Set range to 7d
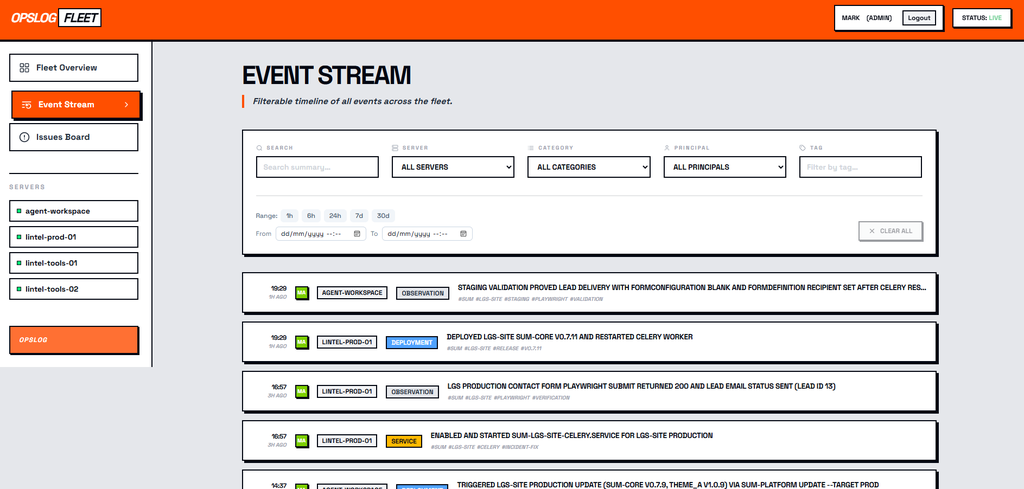The width and height of the screenshot is (1024, 489). tap(359, 216)
